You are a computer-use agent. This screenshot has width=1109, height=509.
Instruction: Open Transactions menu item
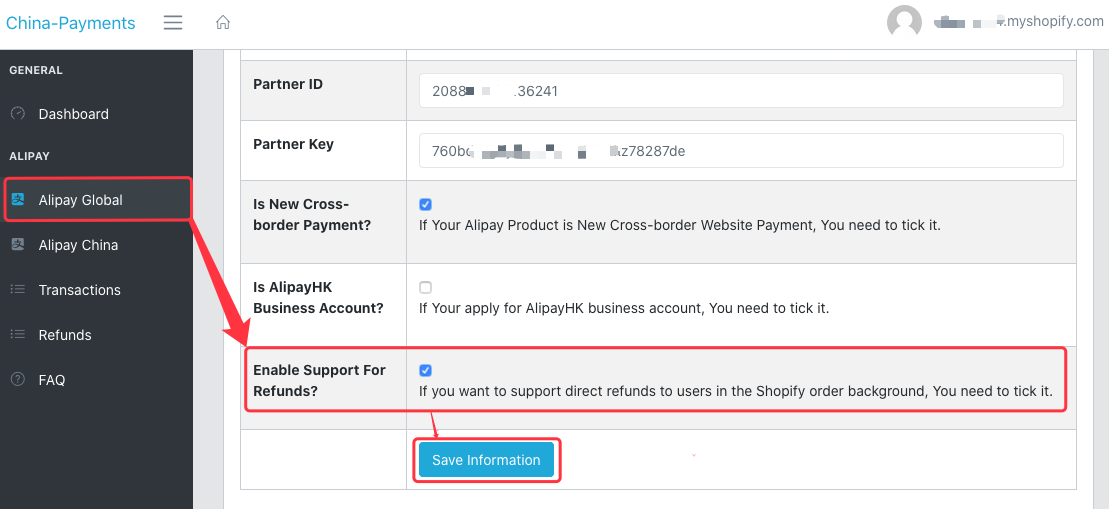(96, 290)
